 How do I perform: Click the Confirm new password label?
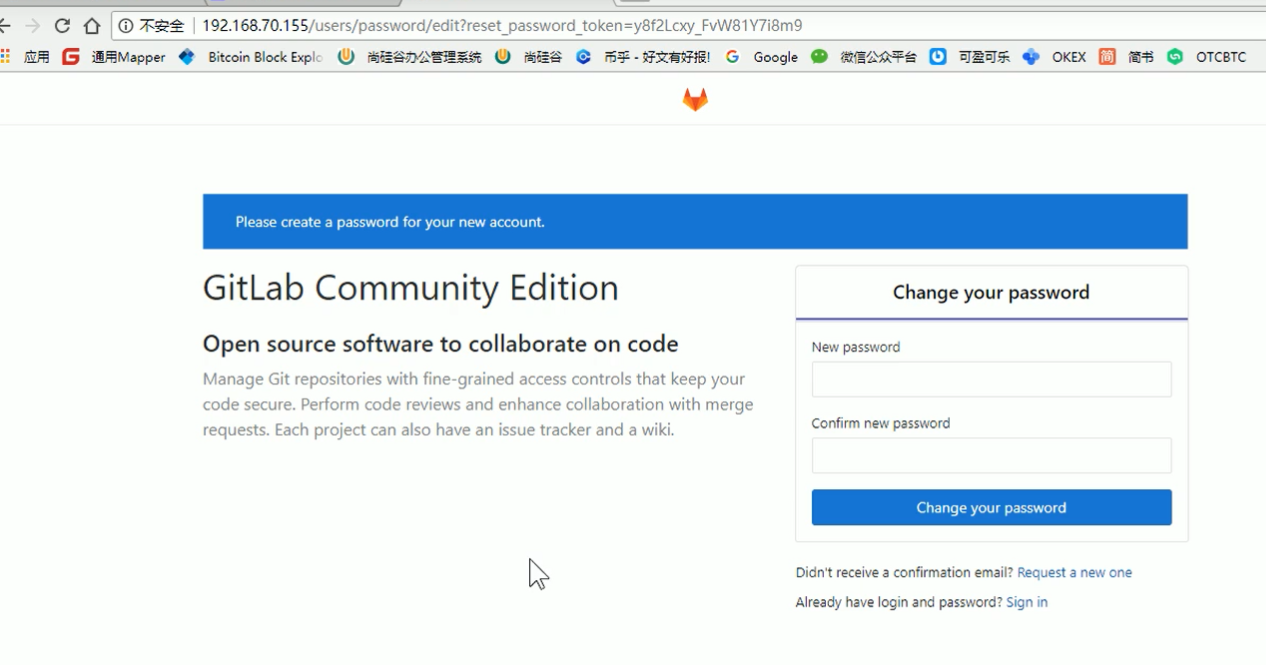pos(881,423)
